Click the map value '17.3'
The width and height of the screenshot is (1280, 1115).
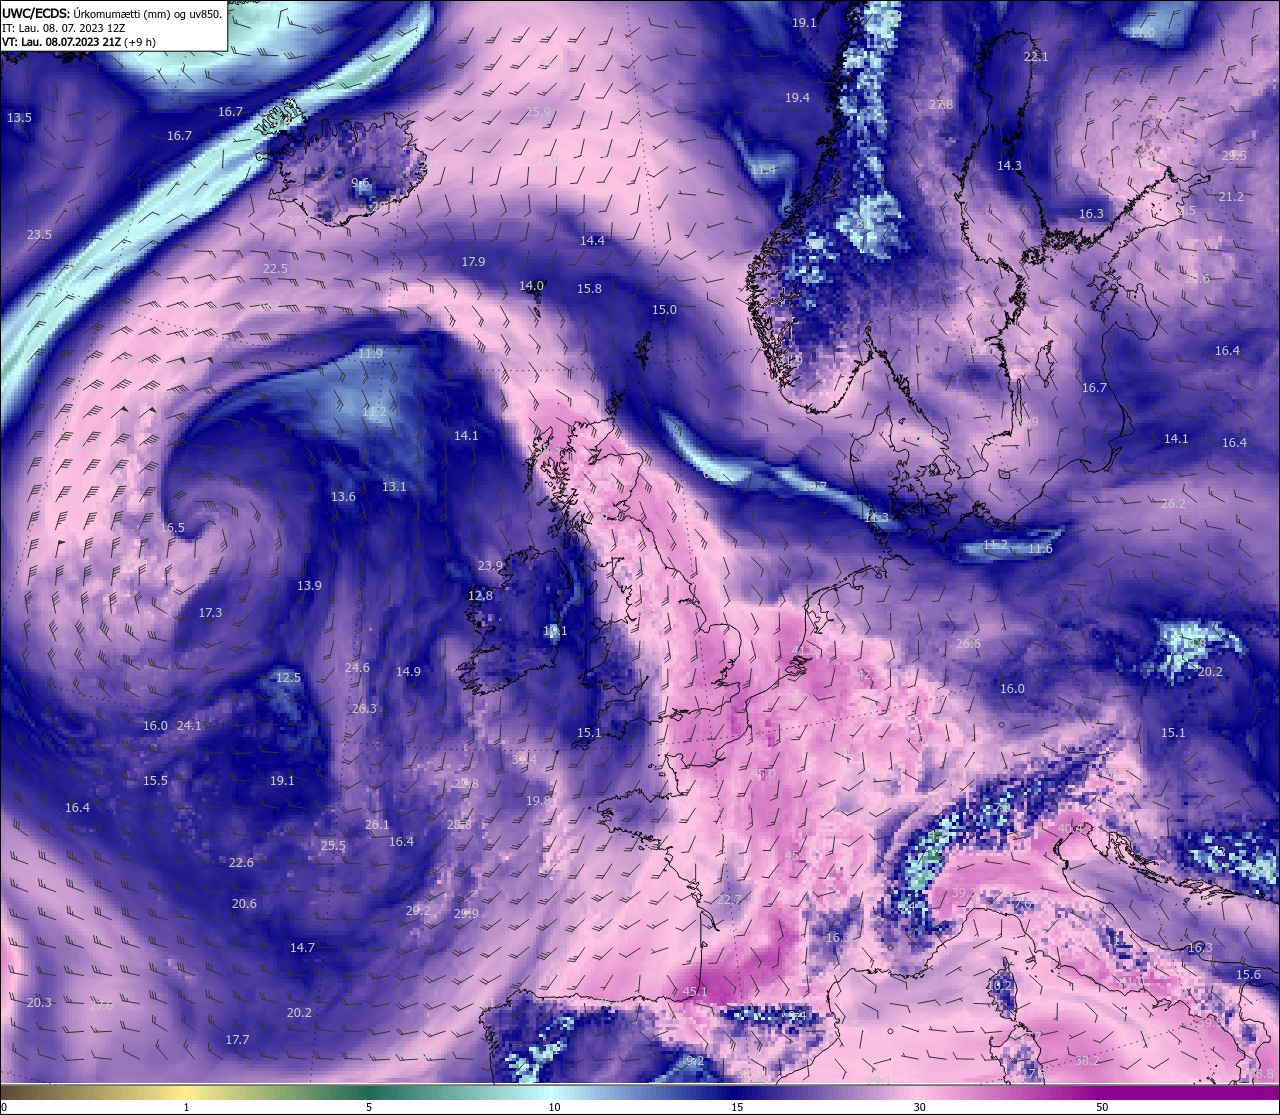coord(210,612)
